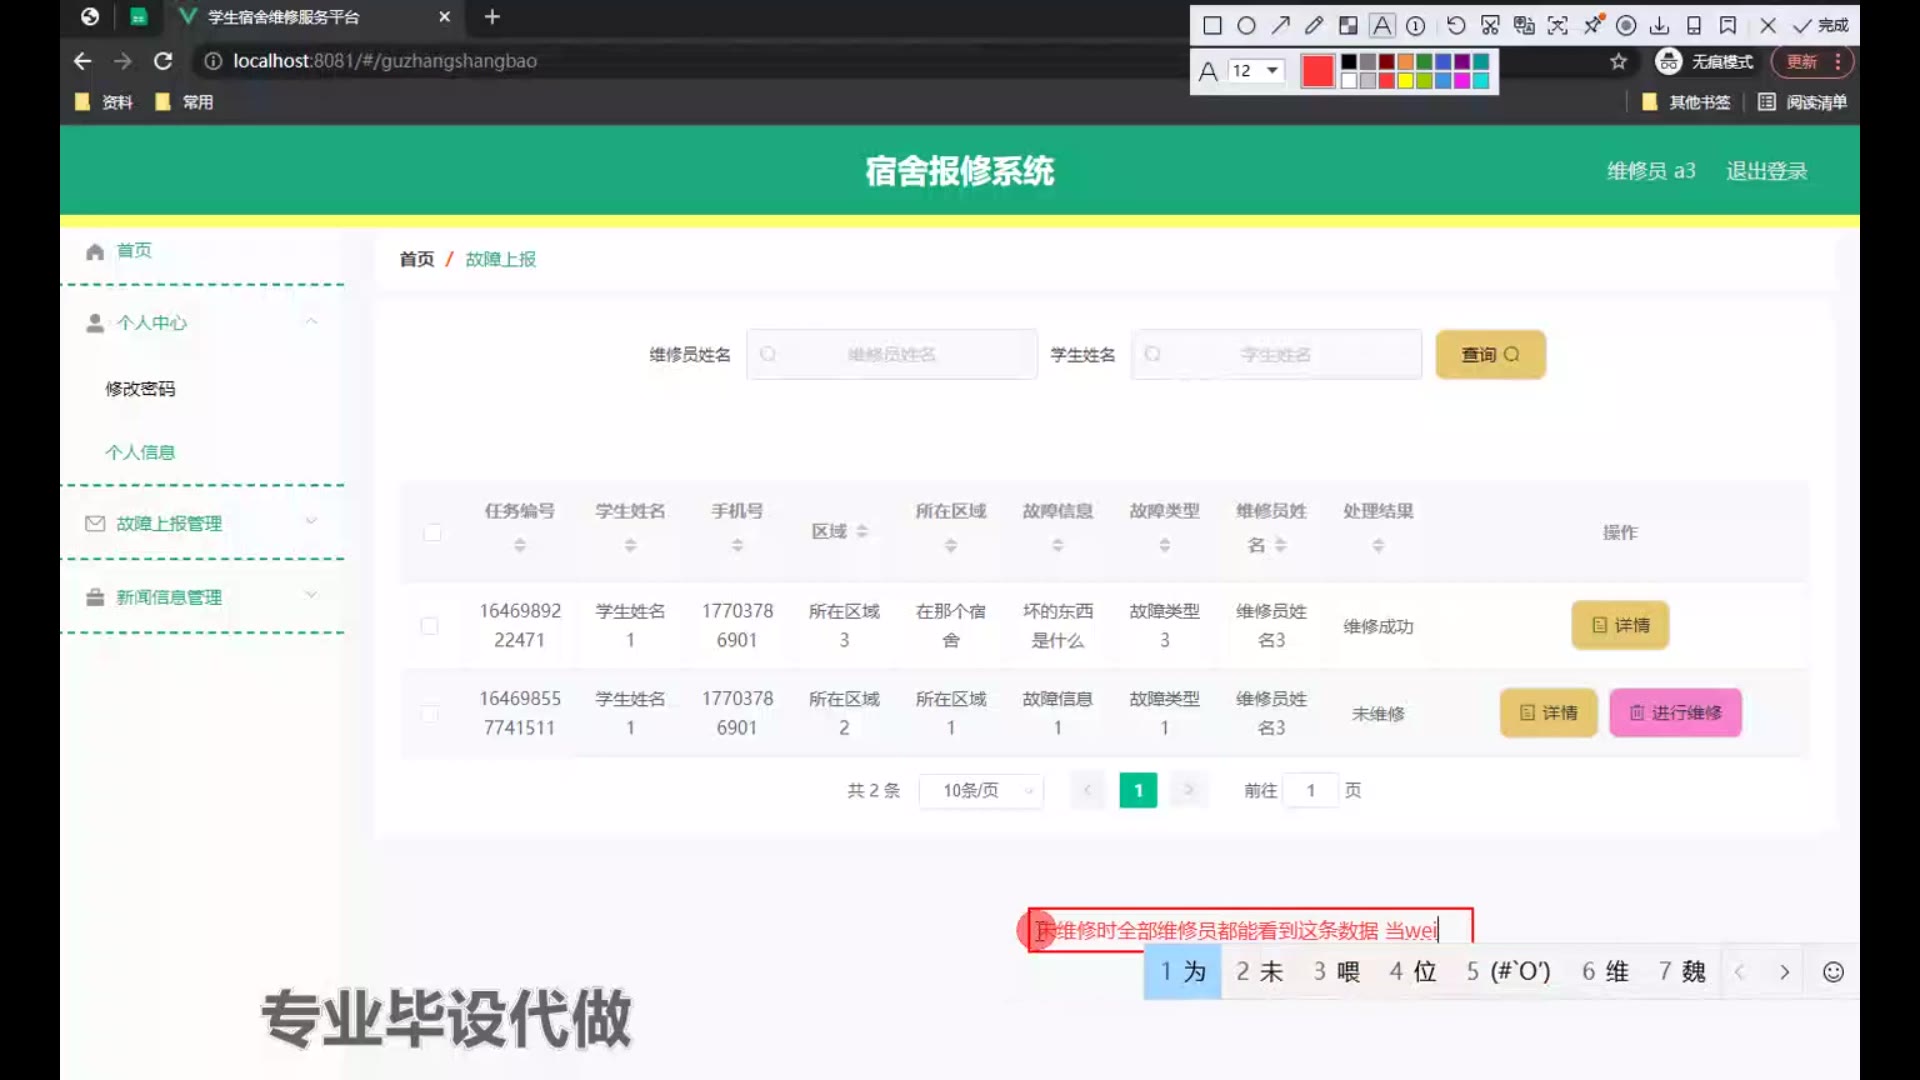
Task: Open the 阅读清单 reading list
Action: (1803, 102)
